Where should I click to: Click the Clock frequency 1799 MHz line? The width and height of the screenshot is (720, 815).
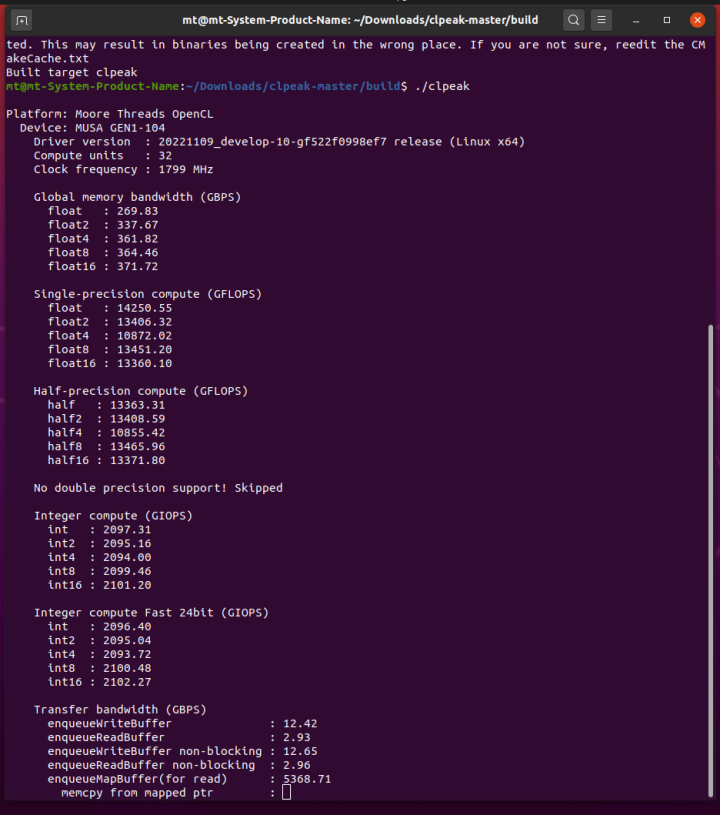tap(123, 169)
